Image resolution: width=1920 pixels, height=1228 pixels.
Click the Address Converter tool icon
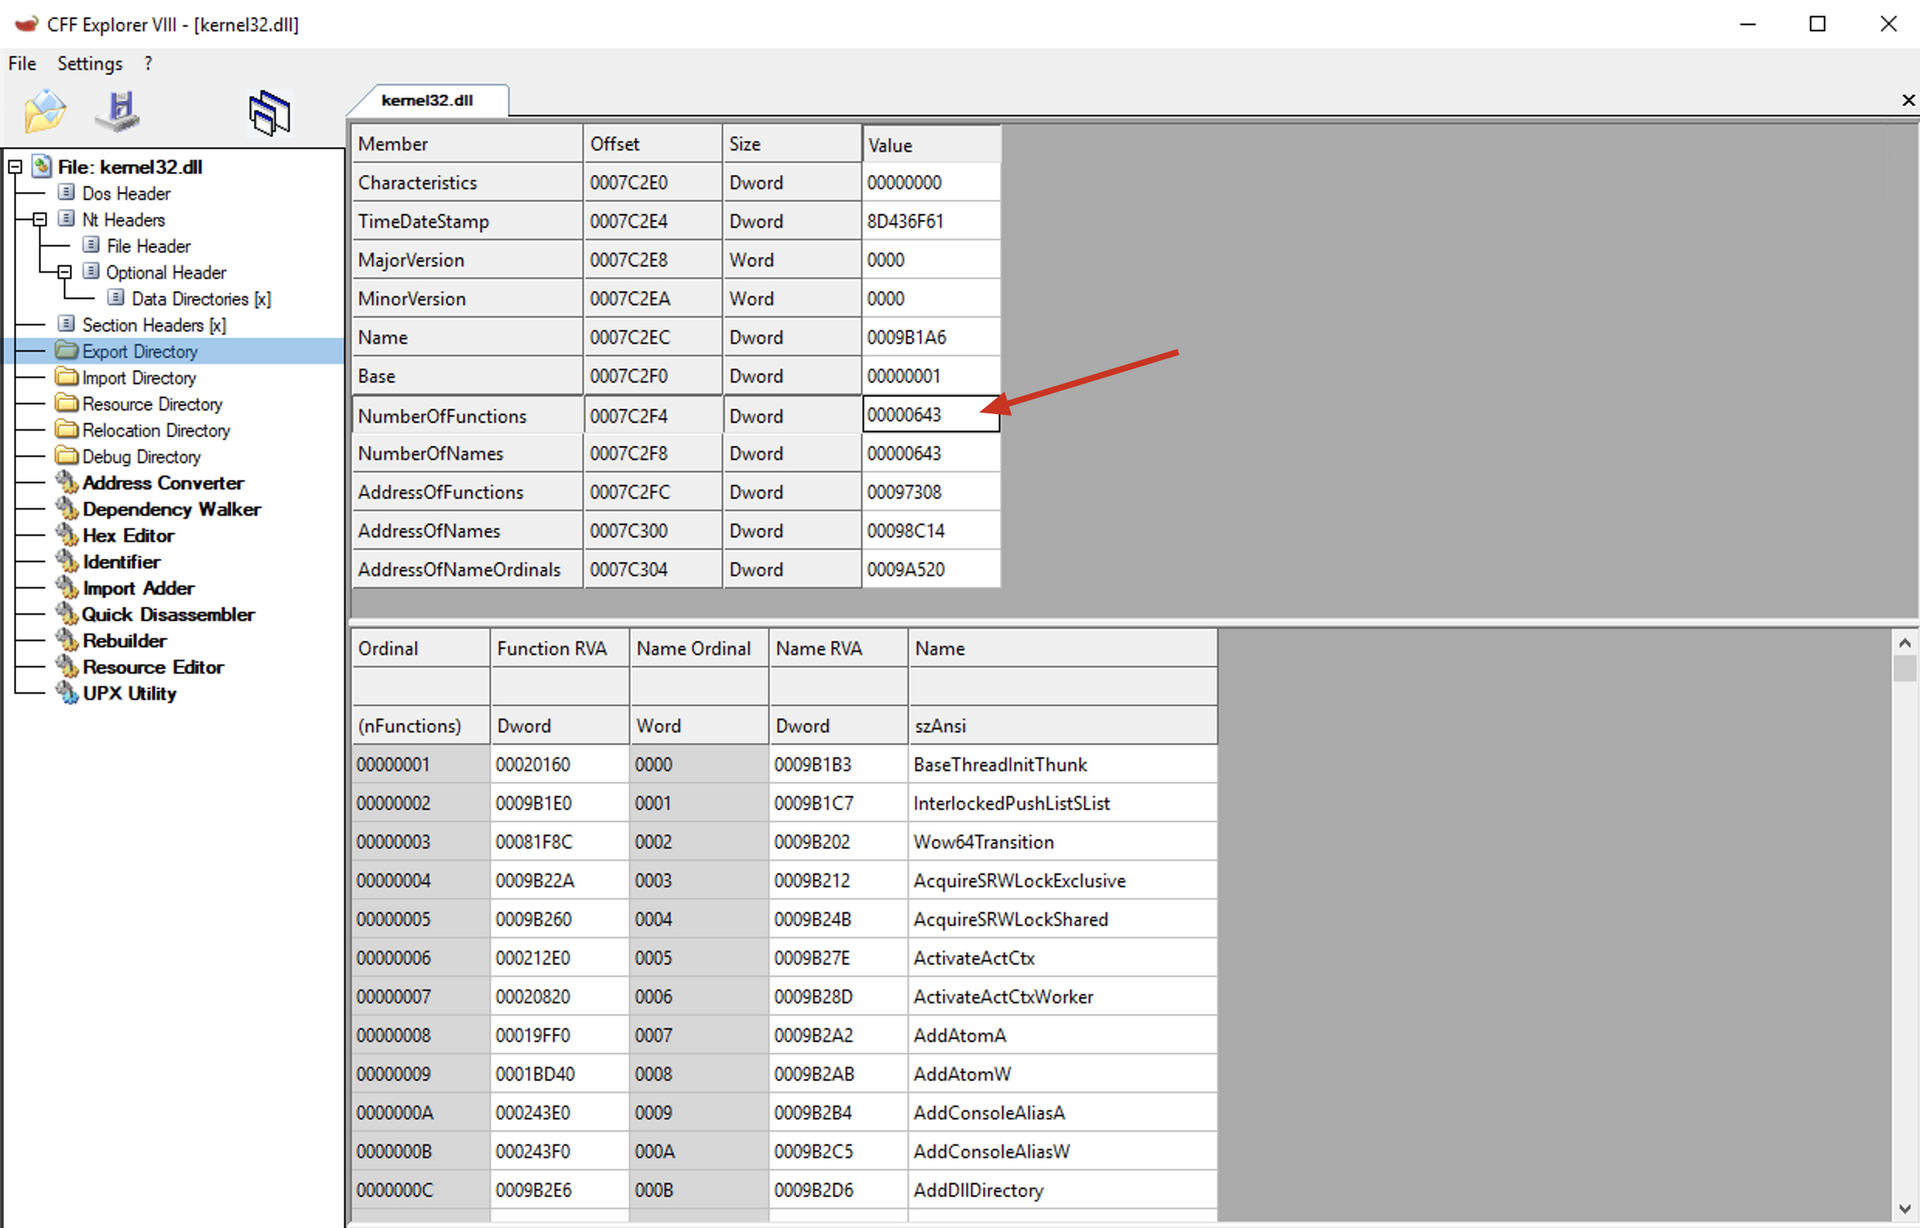pyautogui.click(x=67, y=482)
